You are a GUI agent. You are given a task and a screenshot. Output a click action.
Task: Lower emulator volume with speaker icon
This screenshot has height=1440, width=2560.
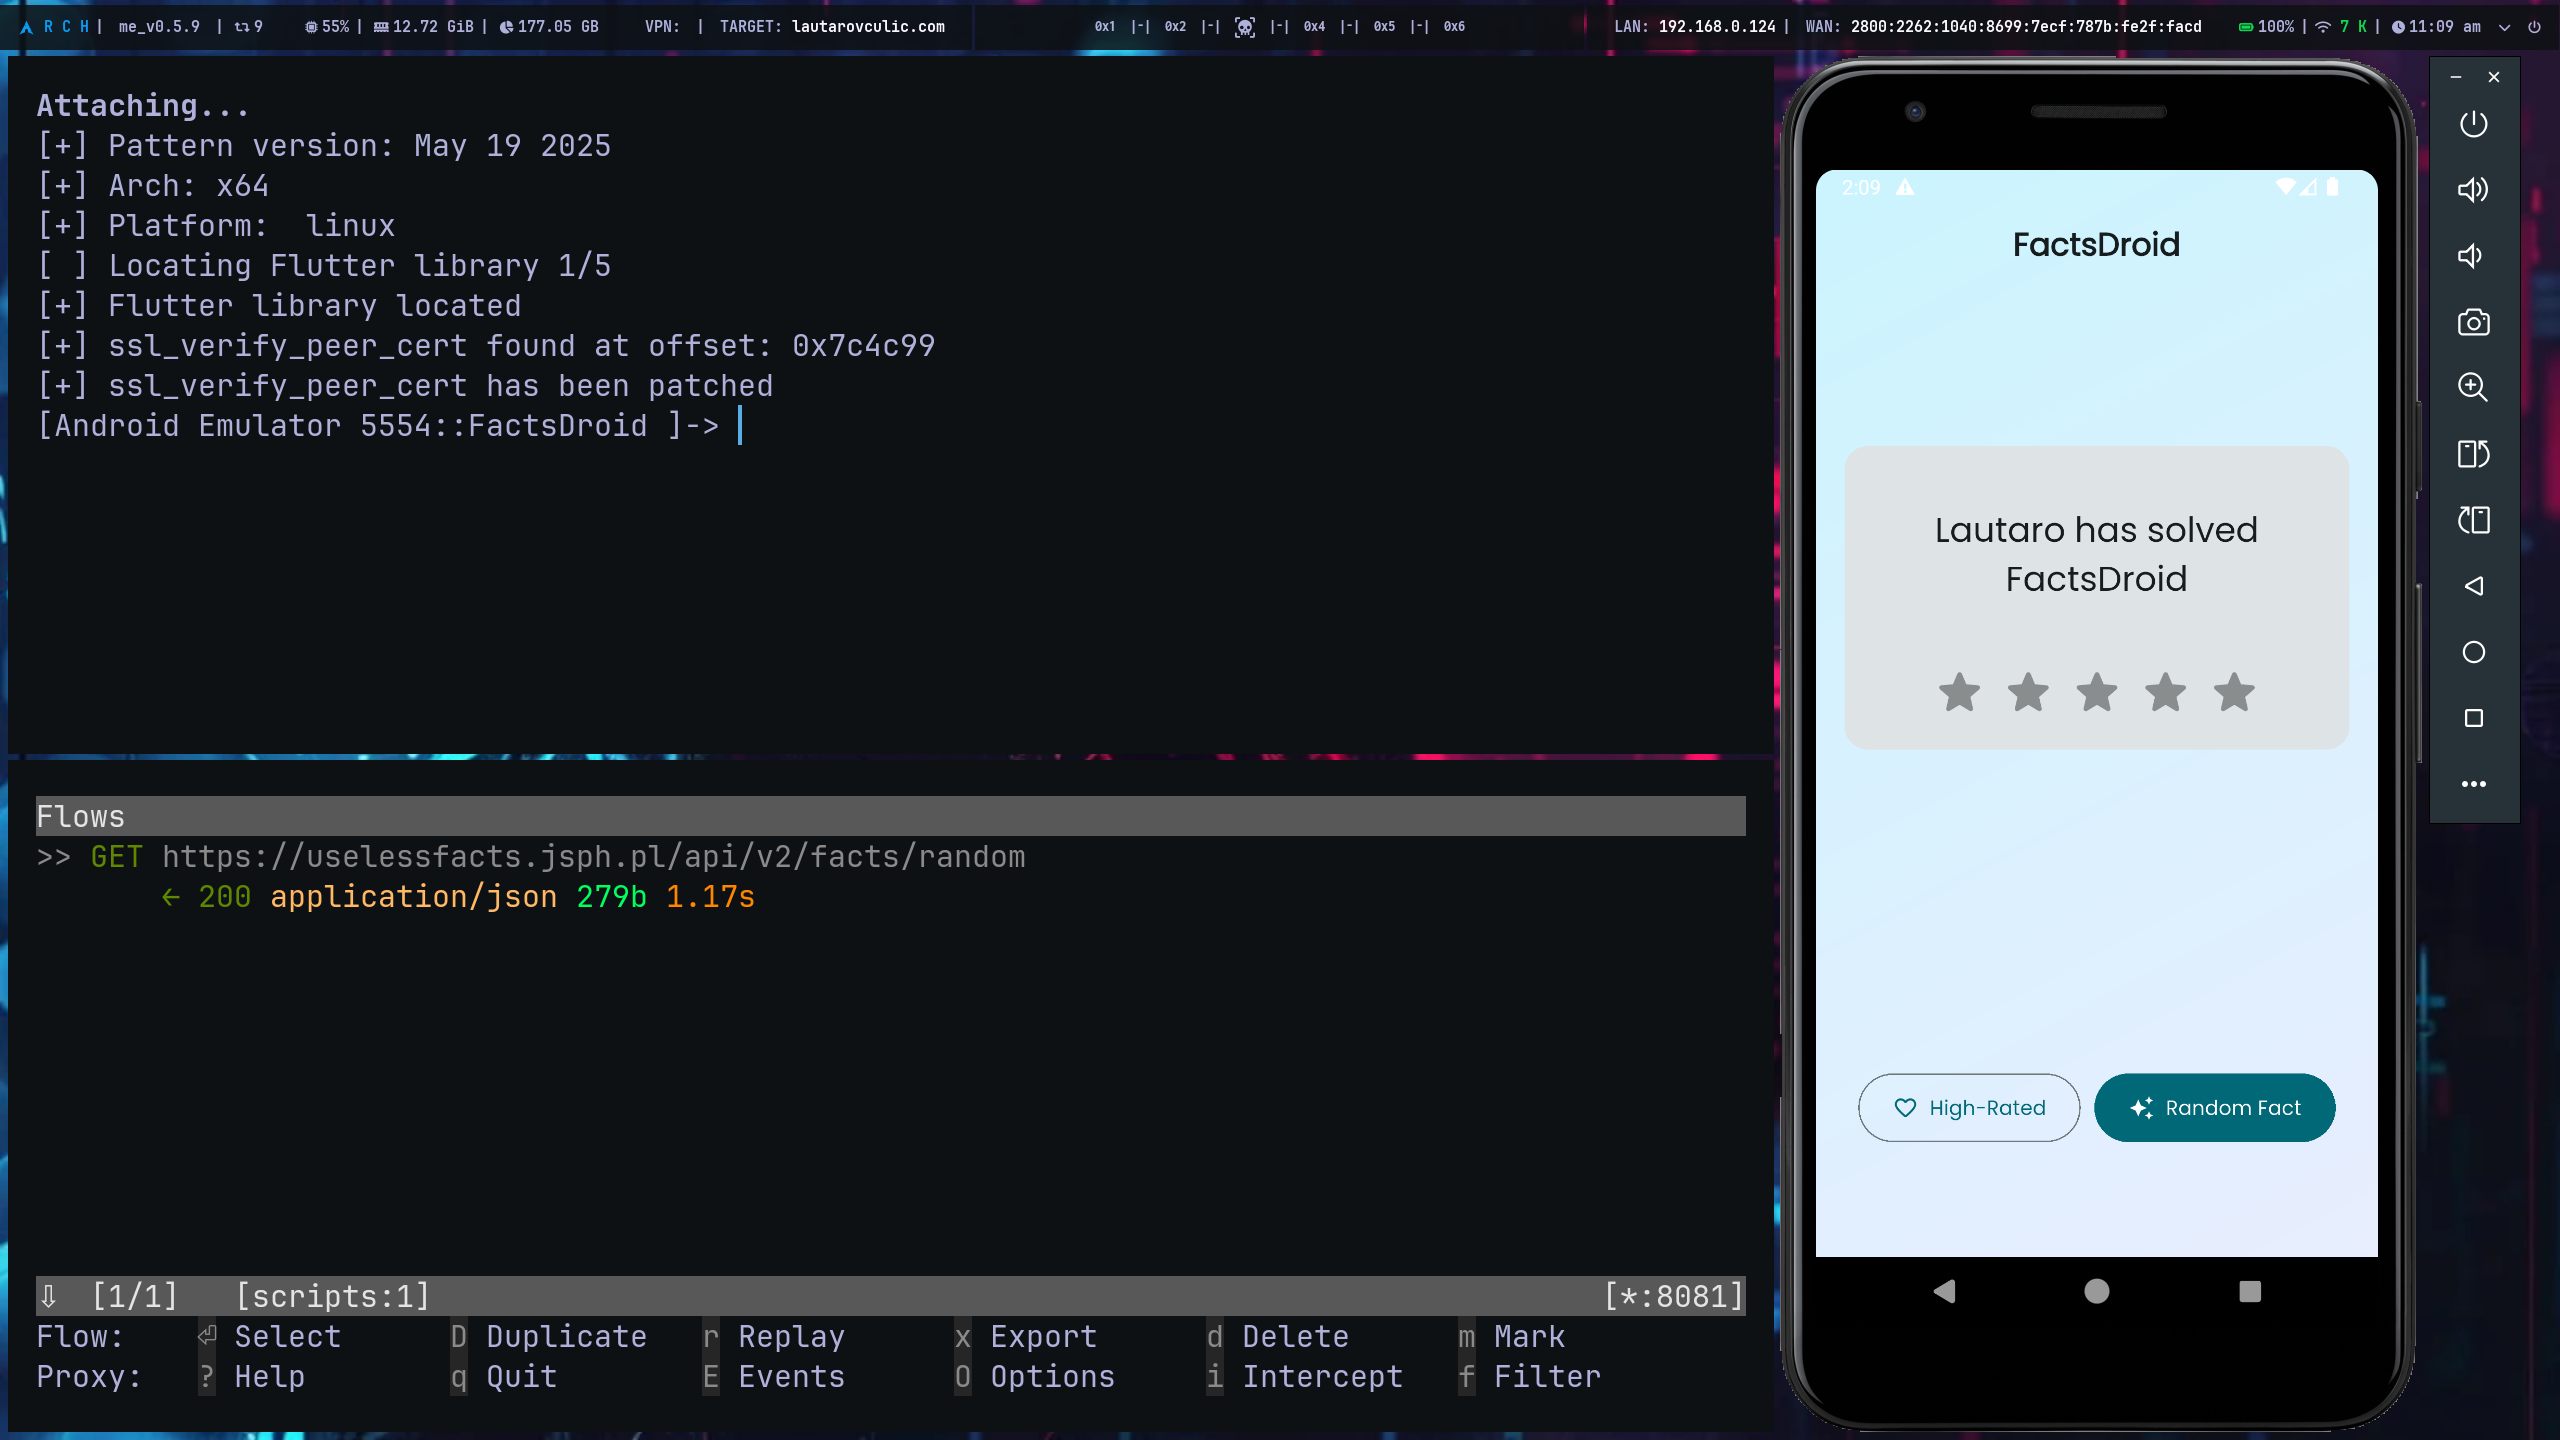click(2470, 256)
